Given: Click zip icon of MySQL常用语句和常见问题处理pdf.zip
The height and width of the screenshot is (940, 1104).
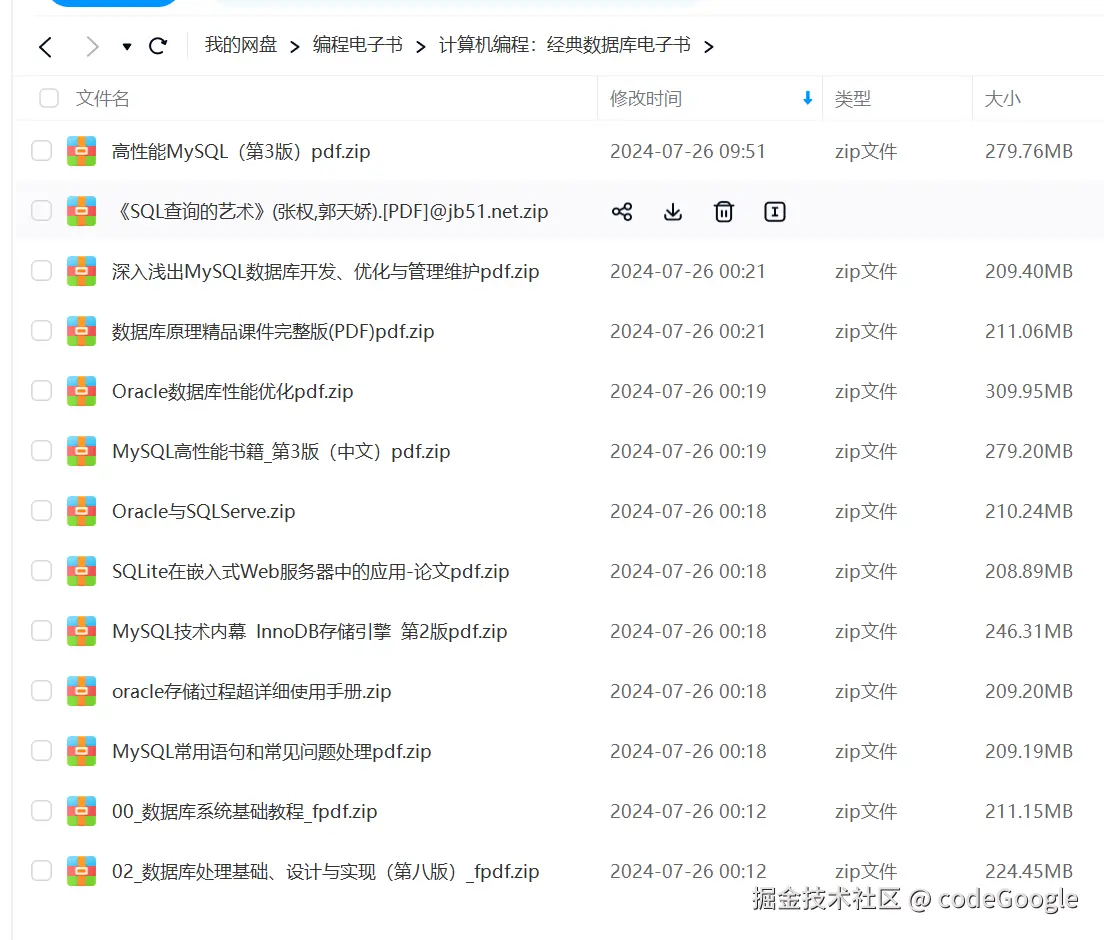Looking at the screenshot, I should click(x=82, y=751).
